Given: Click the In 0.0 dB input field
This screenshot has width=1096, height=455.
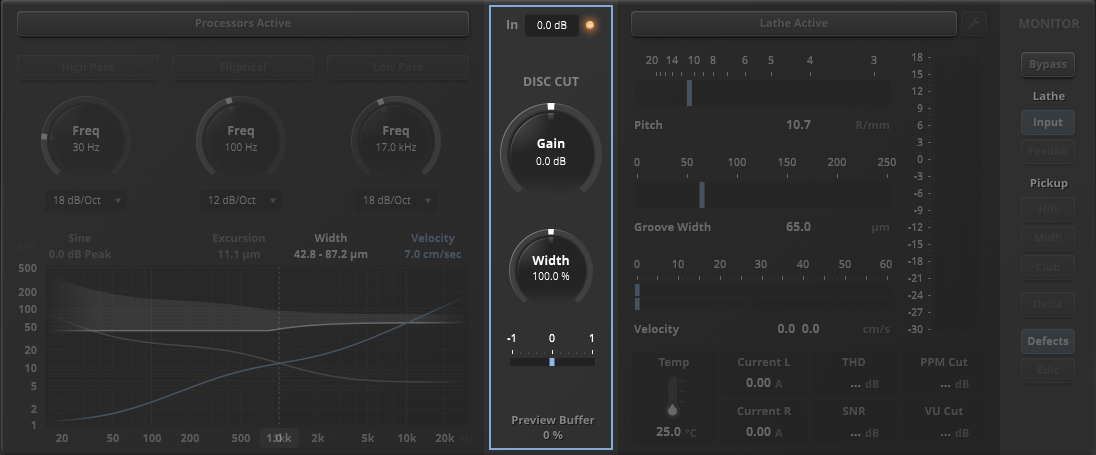Looking at the screenshot, I should (x=552, y=25).
